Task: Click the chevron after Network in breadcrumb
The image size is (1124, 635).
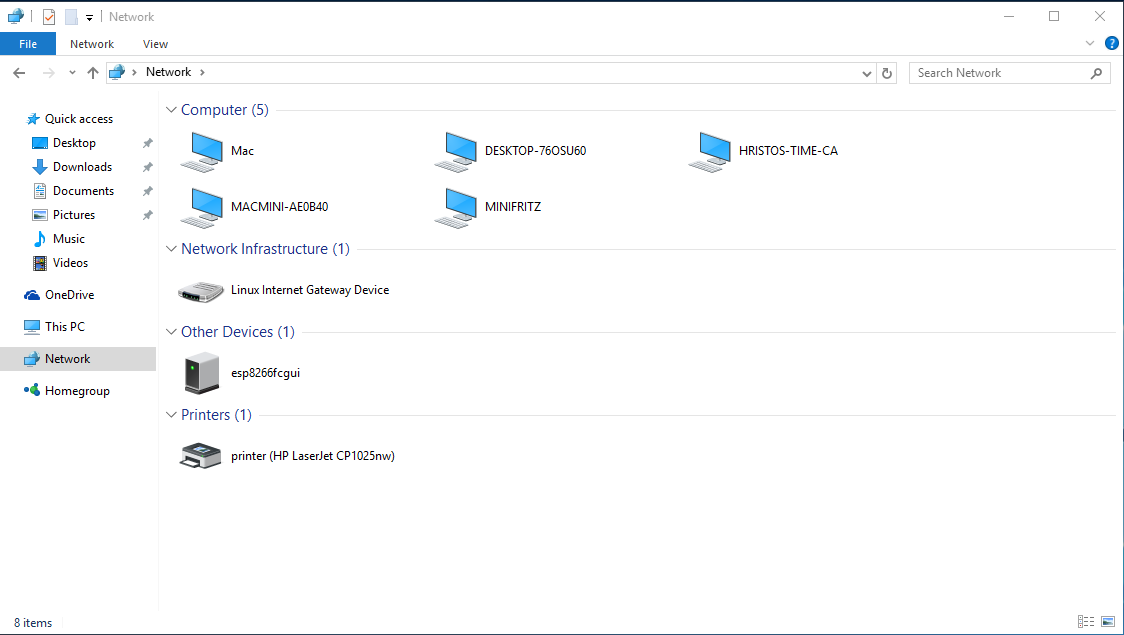Action: pyautogui.click(x=202, y=72)
